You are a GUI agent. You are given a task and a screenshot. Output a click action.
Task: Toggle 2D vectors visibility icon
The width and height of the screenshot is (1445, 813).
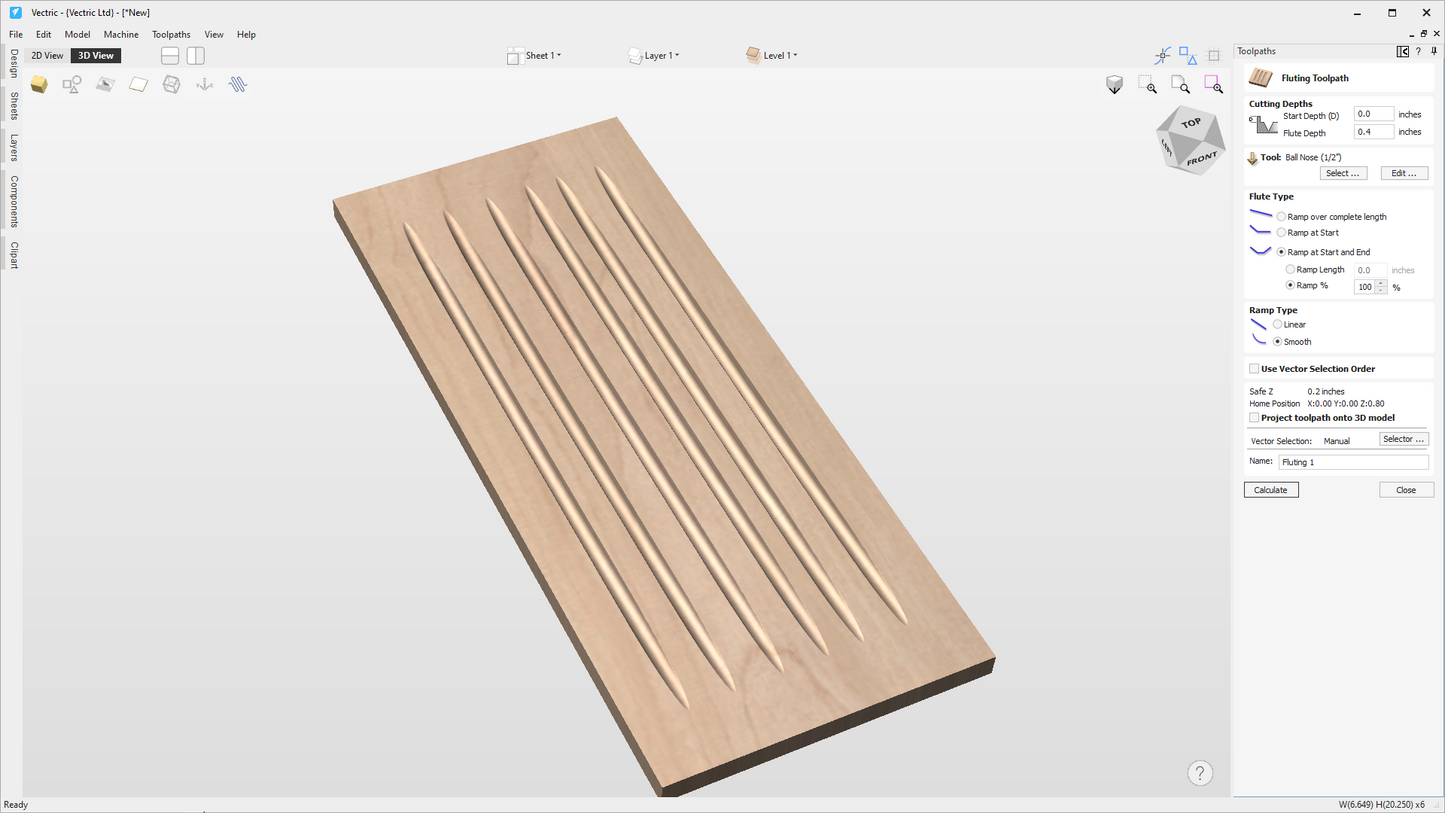coord(71,84)
